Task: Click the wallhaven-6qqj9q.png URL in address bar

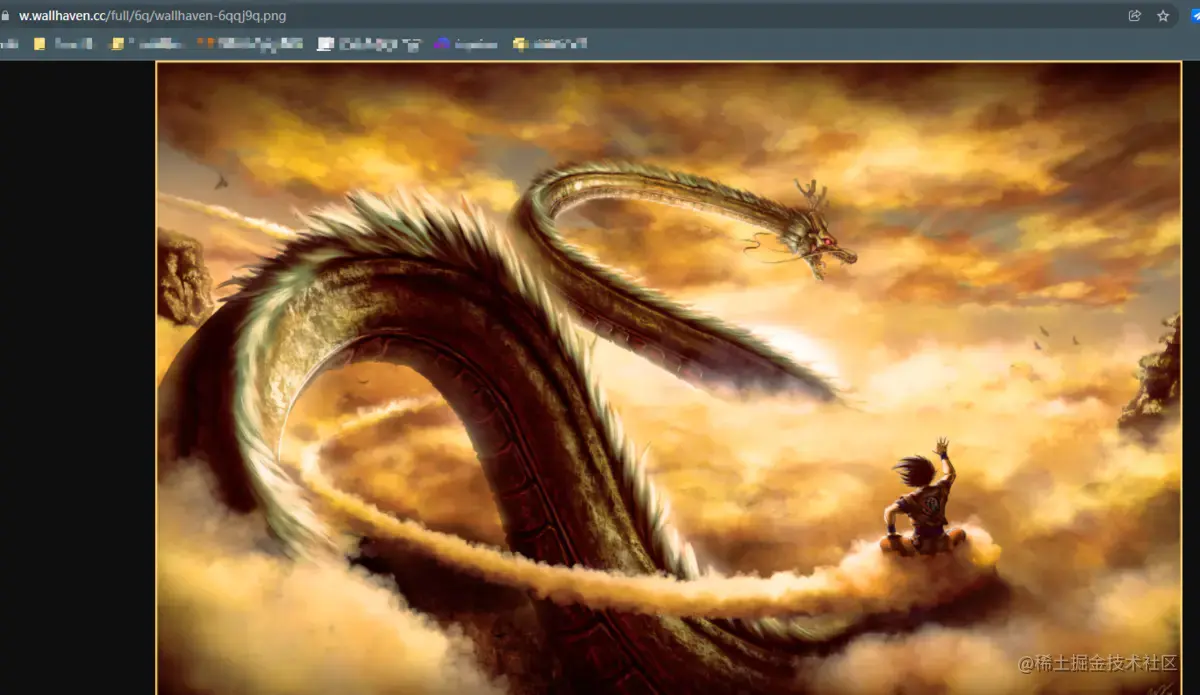Action: coord(152,16)
